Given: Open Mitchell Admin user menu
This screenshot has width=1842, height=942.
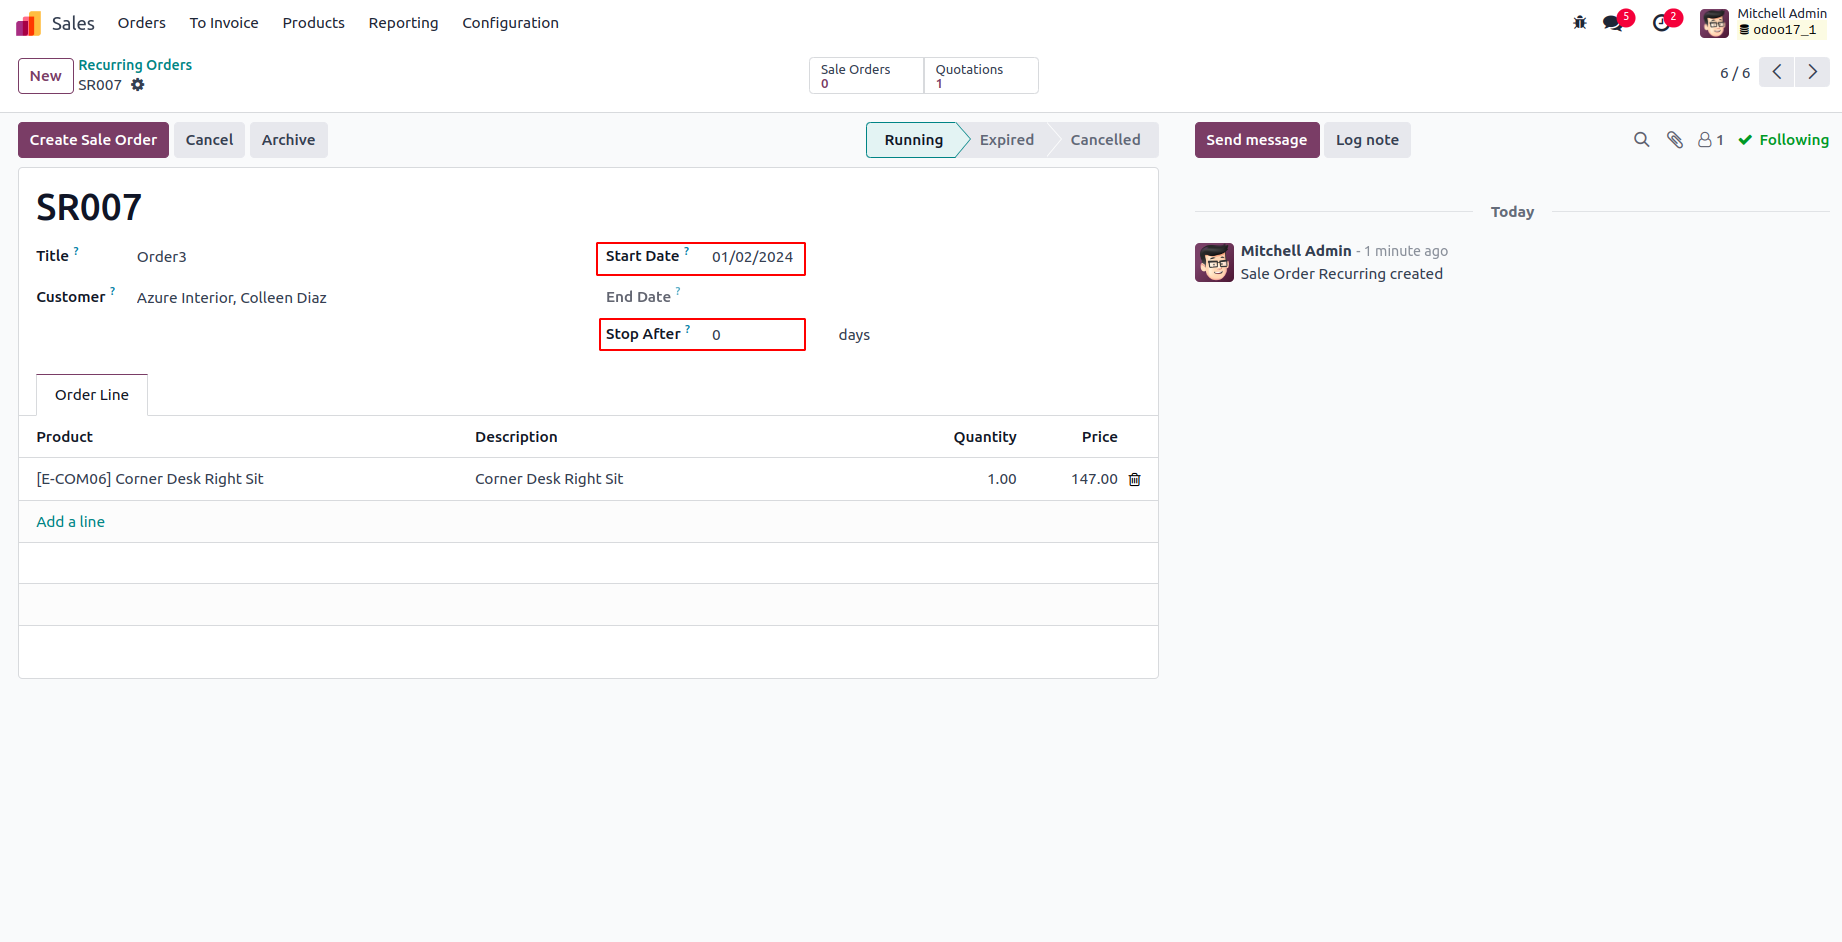Looking at the screenshot, I should click(x=1764, y=22).
